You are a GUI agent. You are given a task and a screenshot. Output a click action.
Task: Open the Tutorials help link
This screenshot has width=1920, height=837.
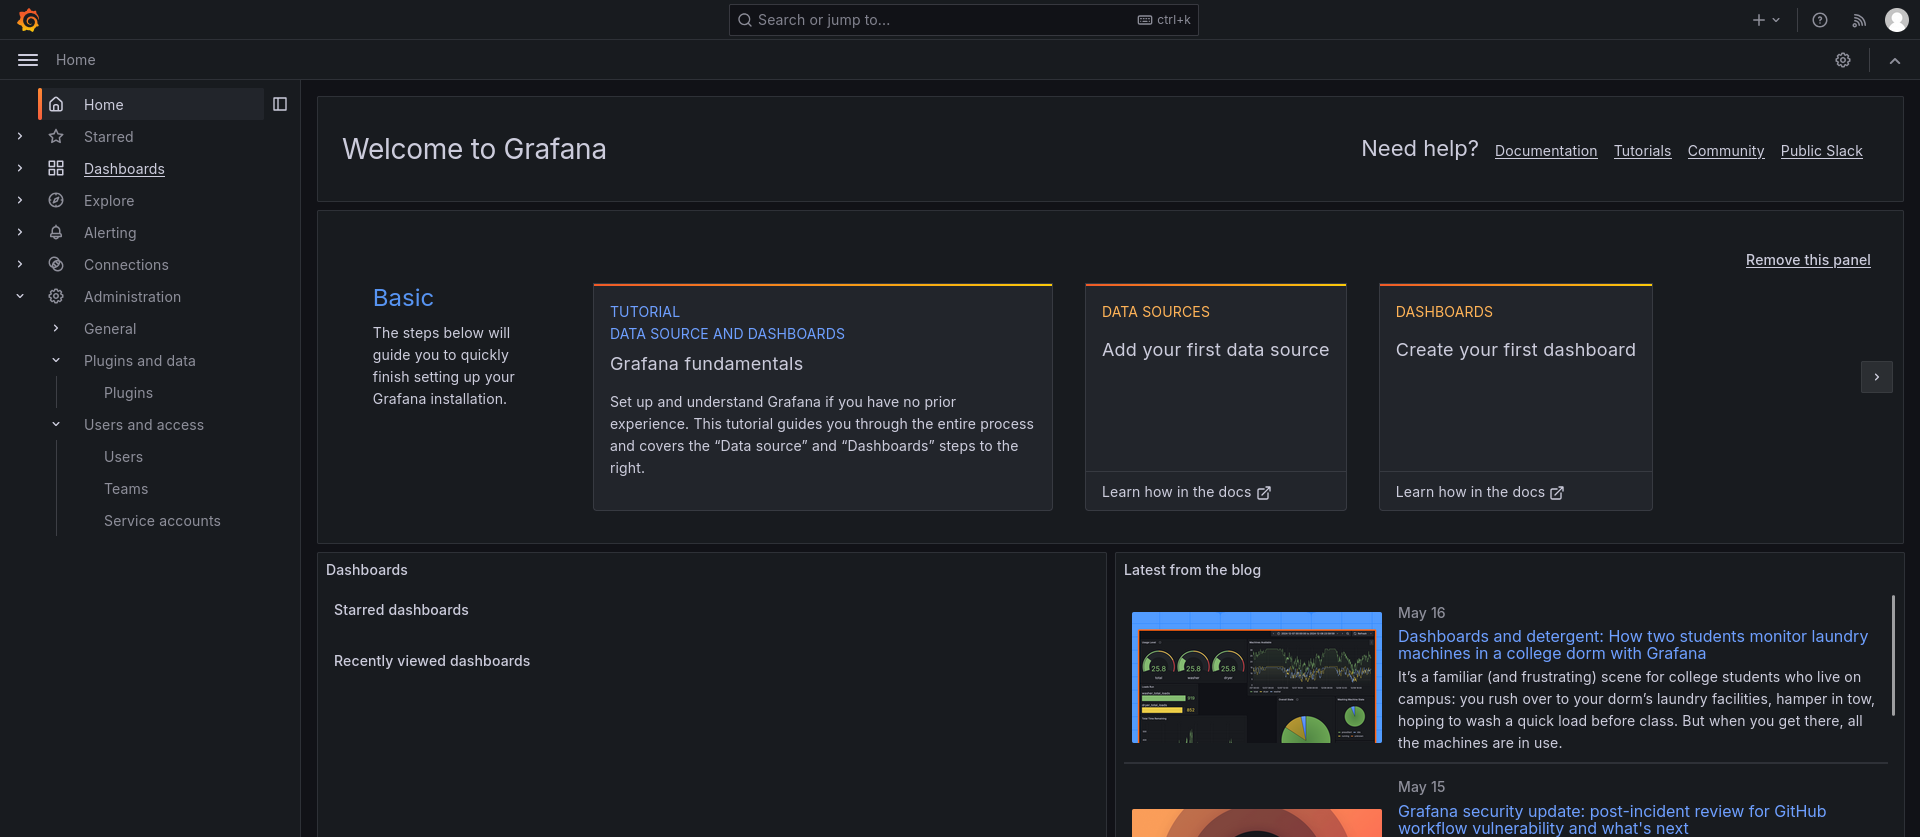pyautogui.click(x=1642, y=151)
